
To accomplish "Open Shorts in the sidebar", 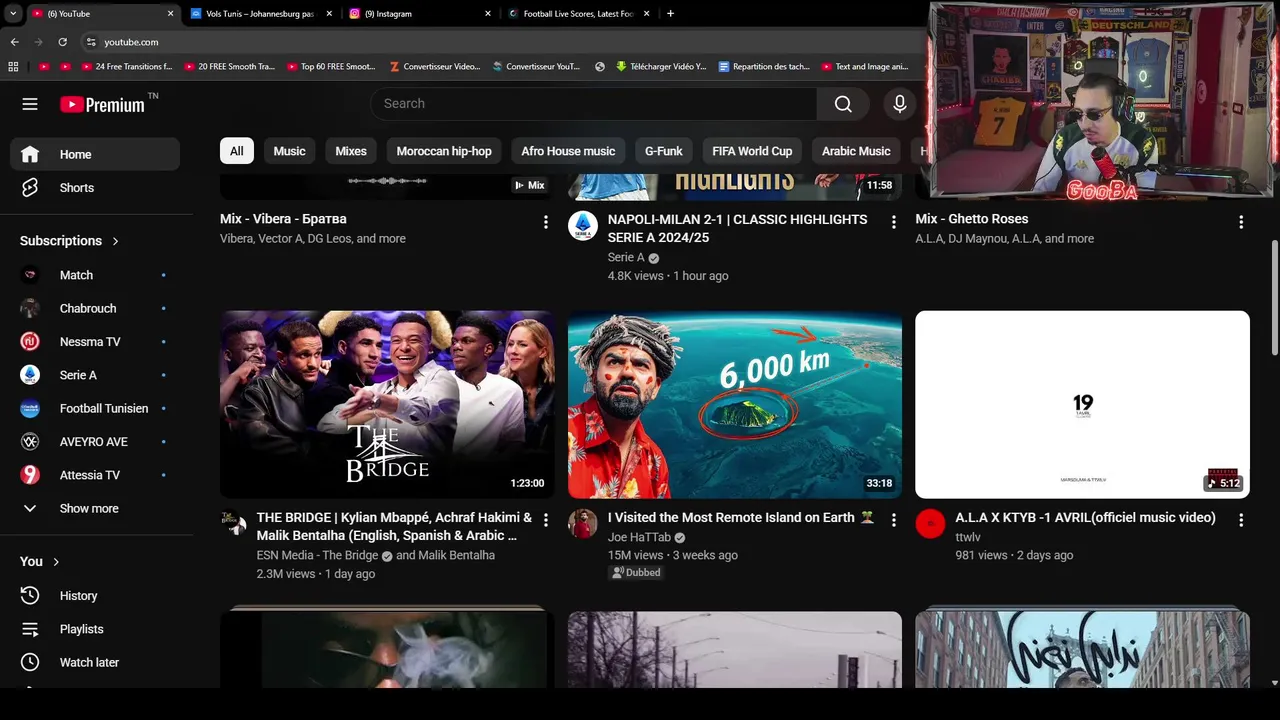I will tap(95, 188).
